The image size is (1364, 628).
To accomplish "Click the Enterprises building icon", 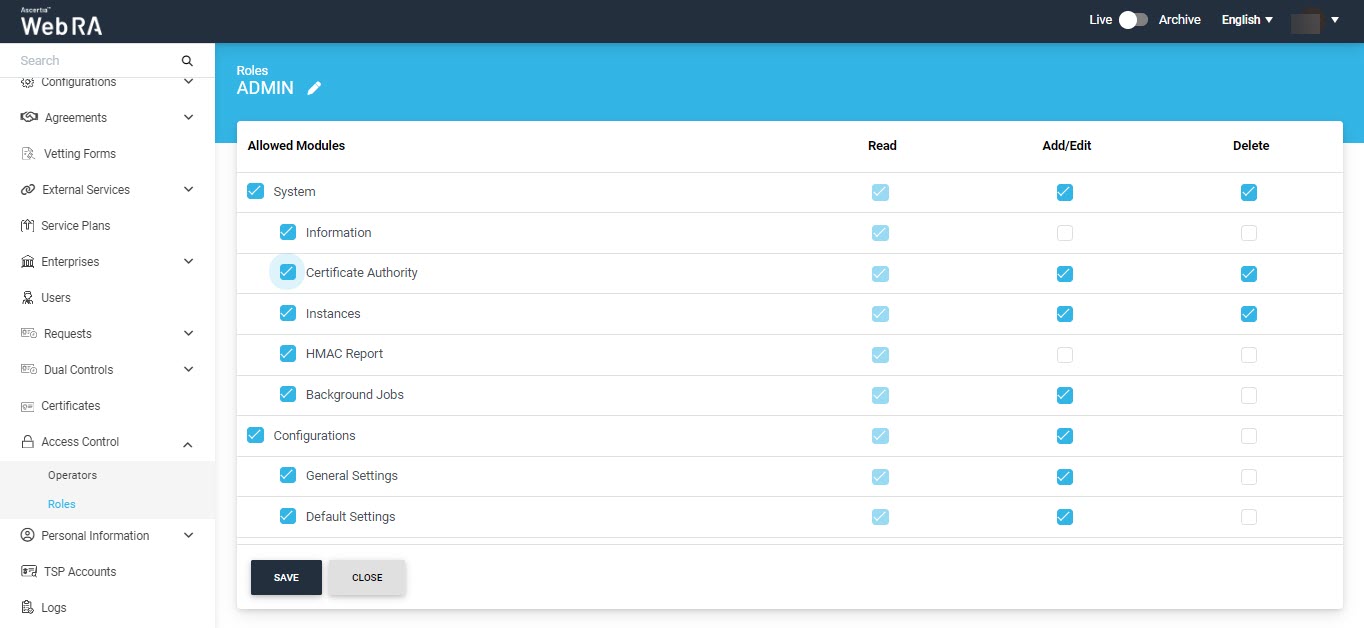I will [28, 261].
